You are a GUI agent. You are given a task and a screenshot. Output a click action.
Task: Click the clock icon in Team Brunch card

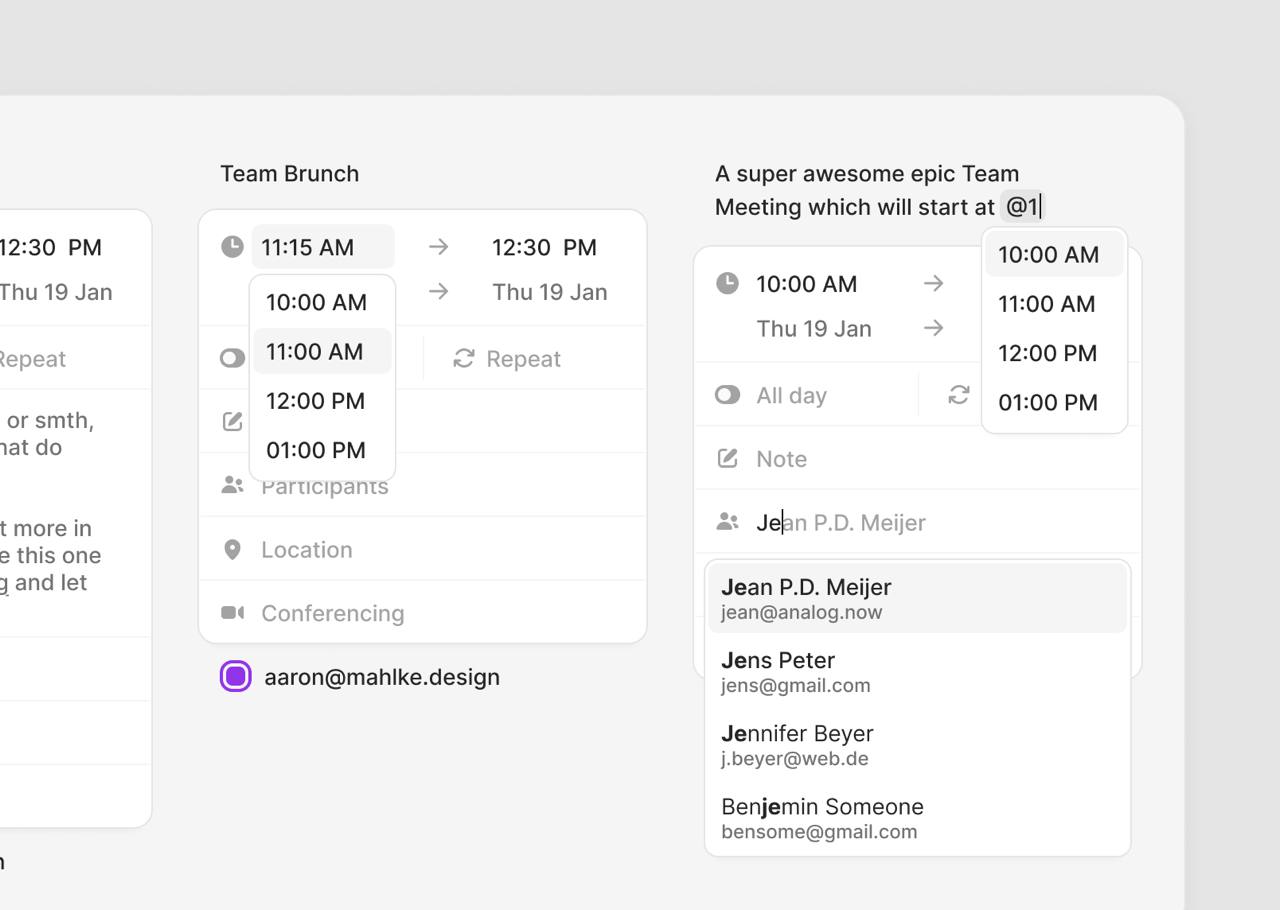(232, 247)
